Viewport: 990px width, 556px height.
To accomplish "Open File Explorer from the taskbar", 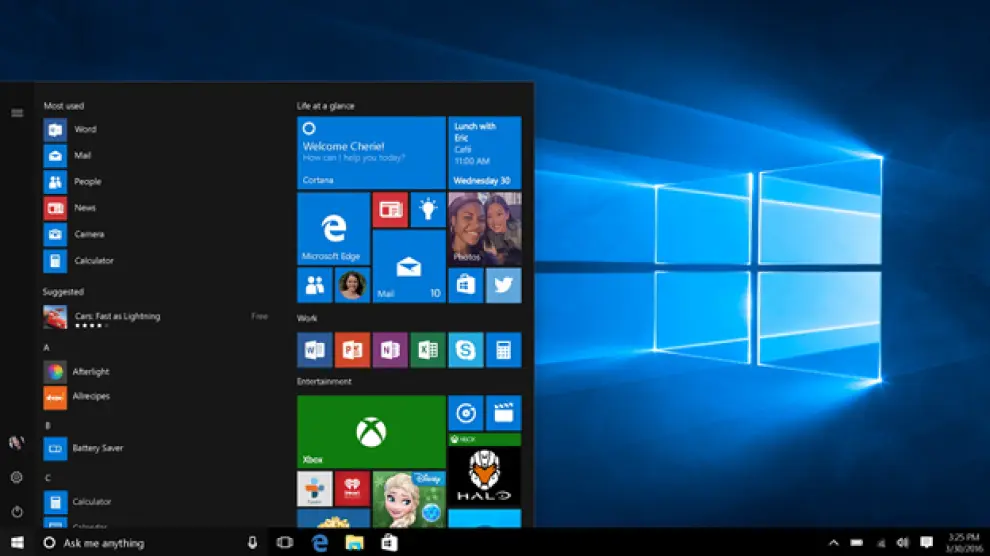I will click(354, 543).
